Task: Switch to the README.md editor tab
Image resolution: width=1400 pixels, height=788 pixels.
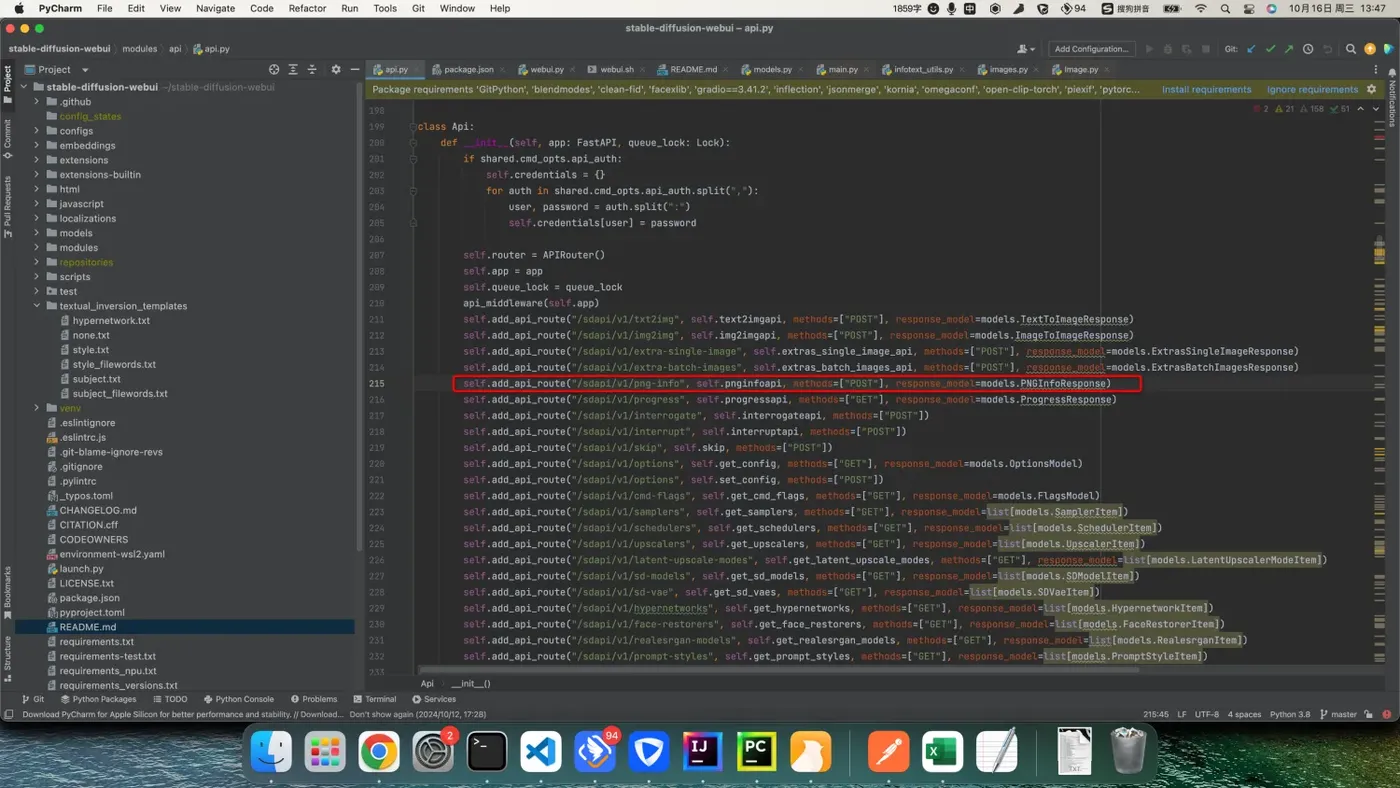Action: pos(693,69)
